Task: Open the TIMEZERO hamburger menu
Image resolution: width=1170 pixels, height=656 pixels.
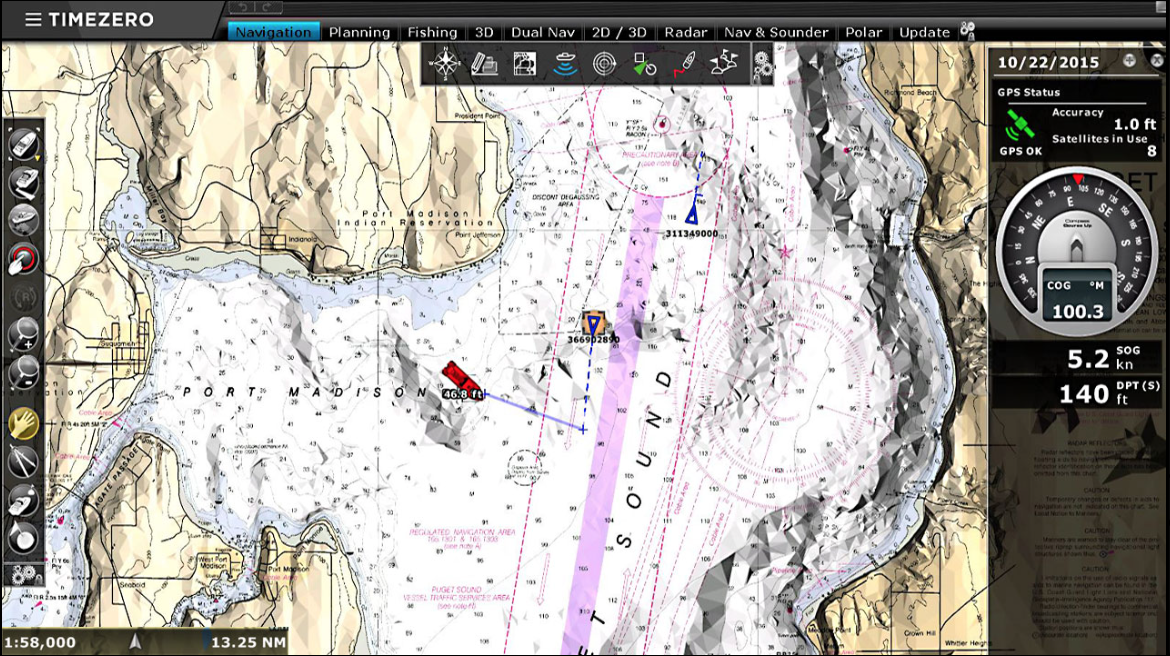Action: coord(34,20)
